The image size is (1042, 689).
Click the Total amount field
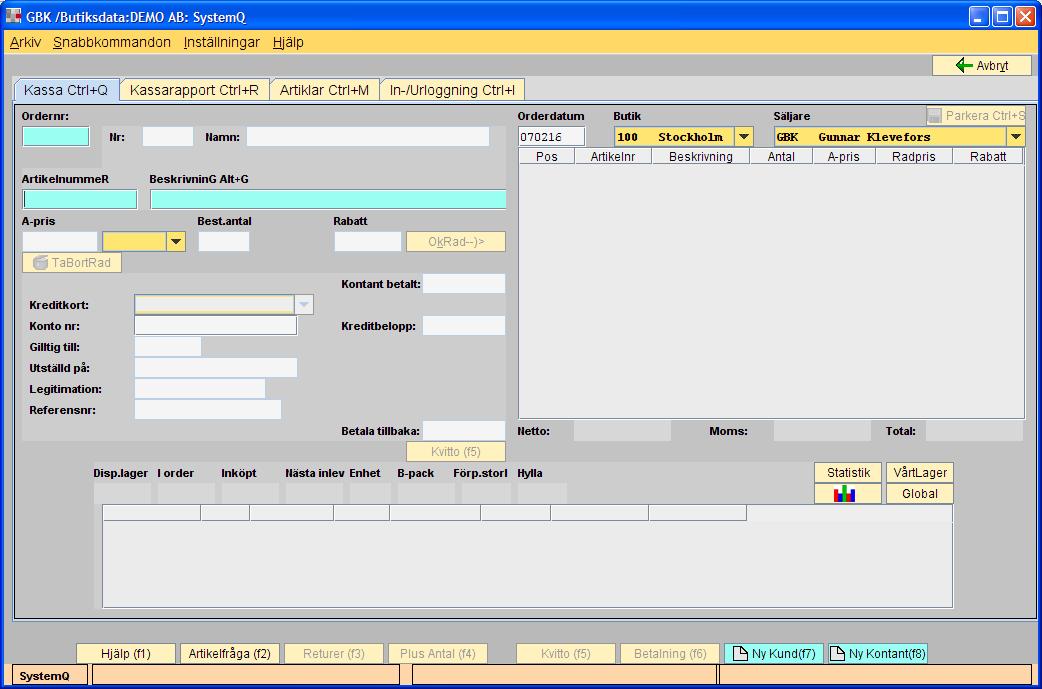974,431
